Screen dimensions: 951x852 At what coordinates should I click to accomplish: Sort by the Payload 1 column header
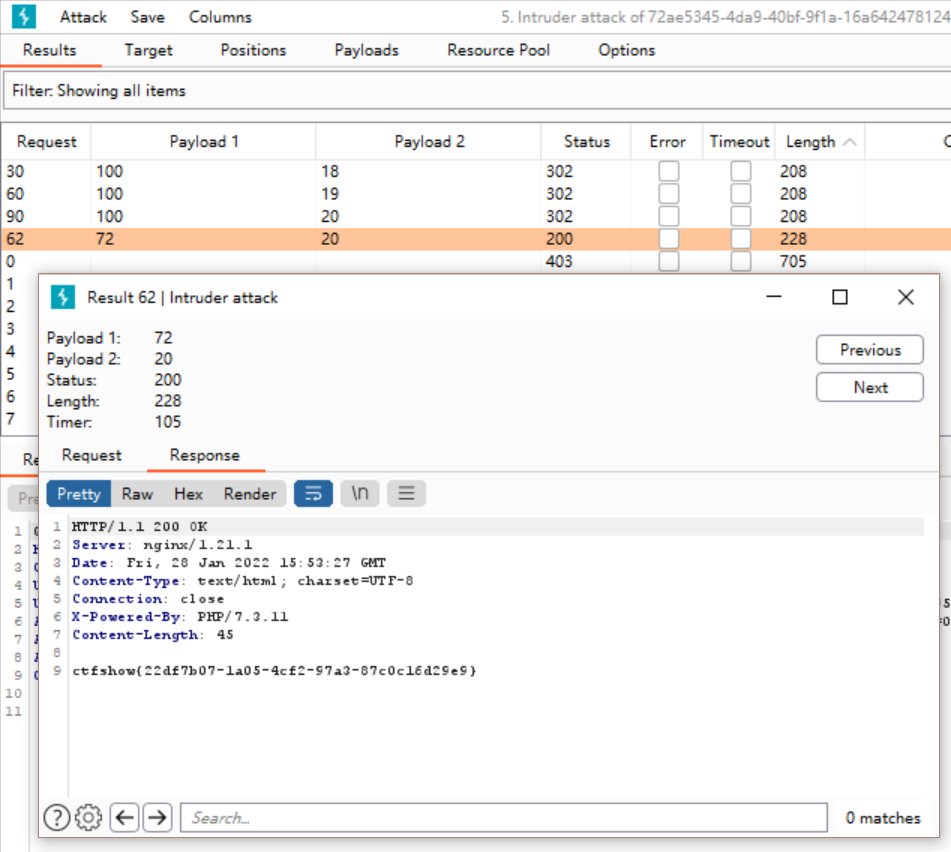(x=204, y=142)
